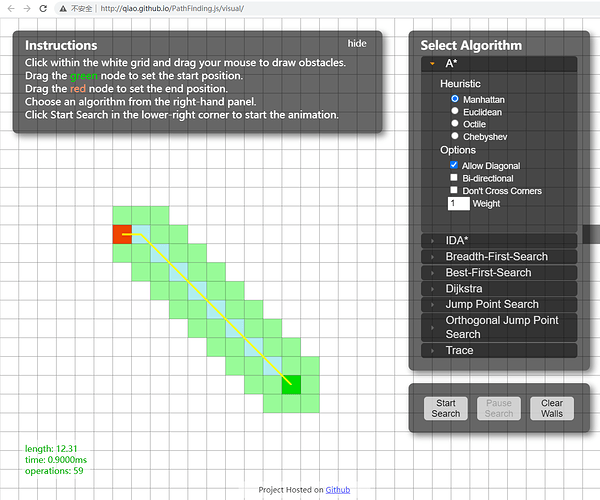Click the operations: 59 statistic

point(54,471)
